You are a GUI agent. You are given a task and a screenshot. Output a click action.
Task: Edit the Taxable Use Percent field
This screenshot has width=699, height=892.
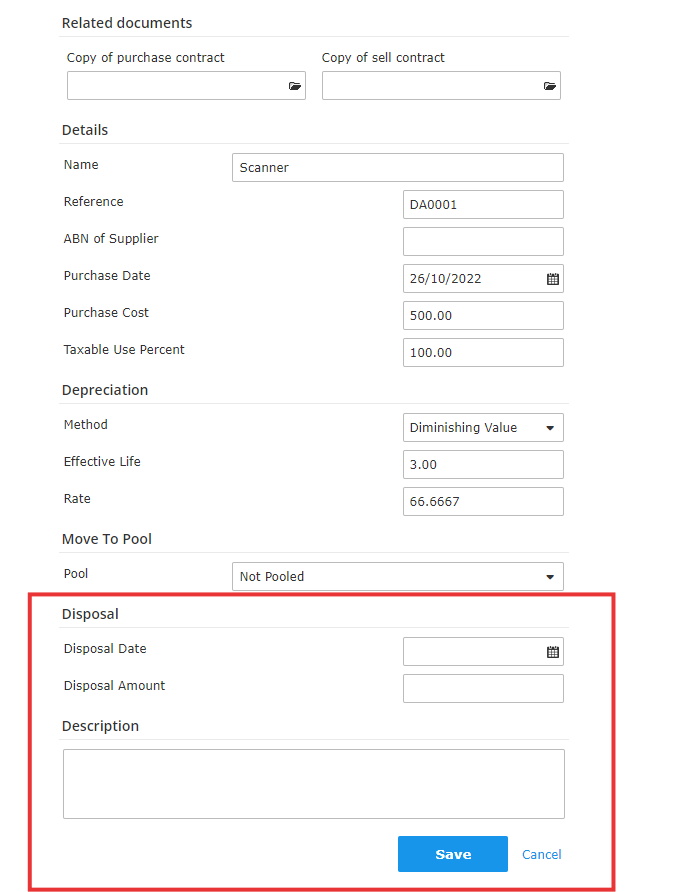483,353
